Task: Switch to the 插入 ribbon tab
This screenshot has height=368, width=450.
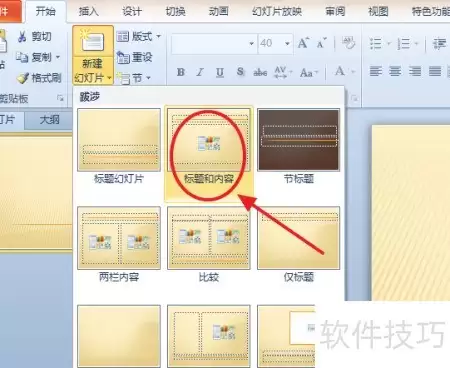Action: click(x=88, y=11)
